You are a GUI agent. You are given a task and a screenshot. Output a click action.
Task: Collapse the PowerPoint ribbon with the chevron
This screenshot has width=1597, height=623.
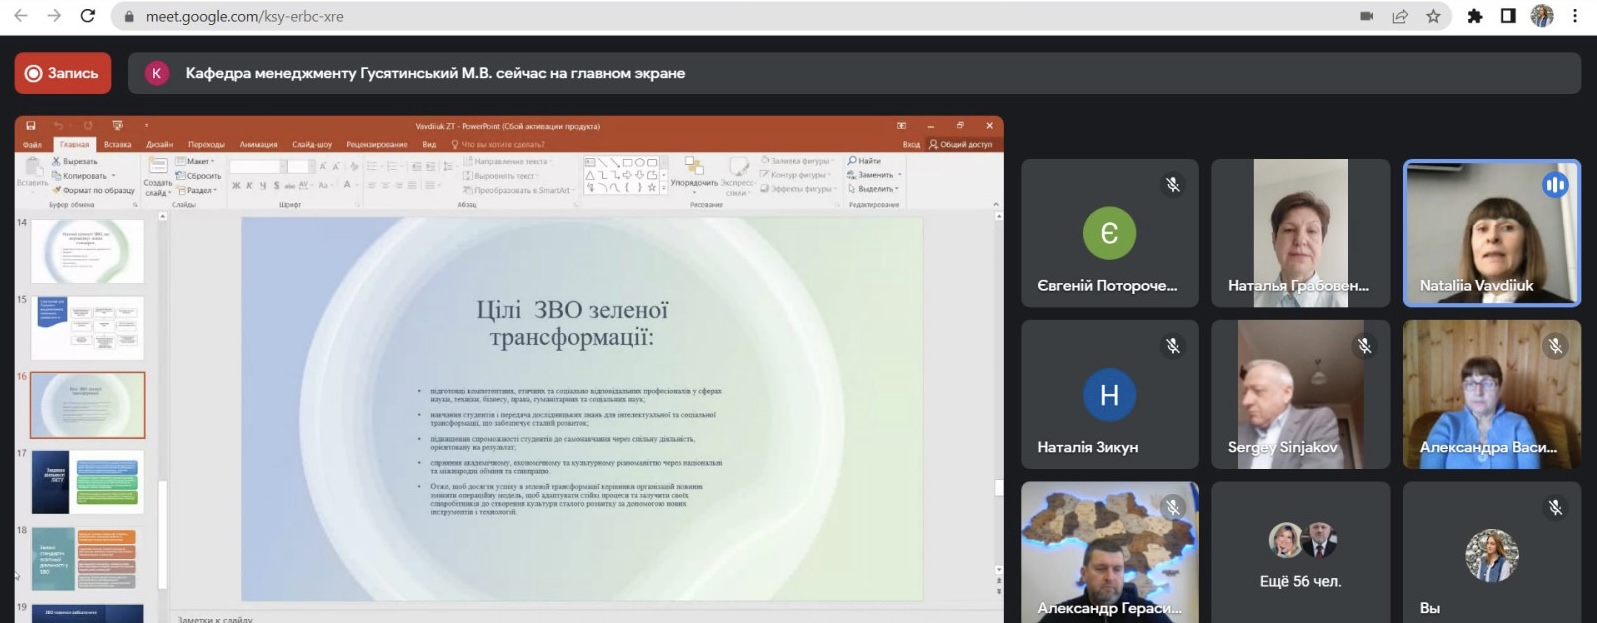tap(995, 204)
